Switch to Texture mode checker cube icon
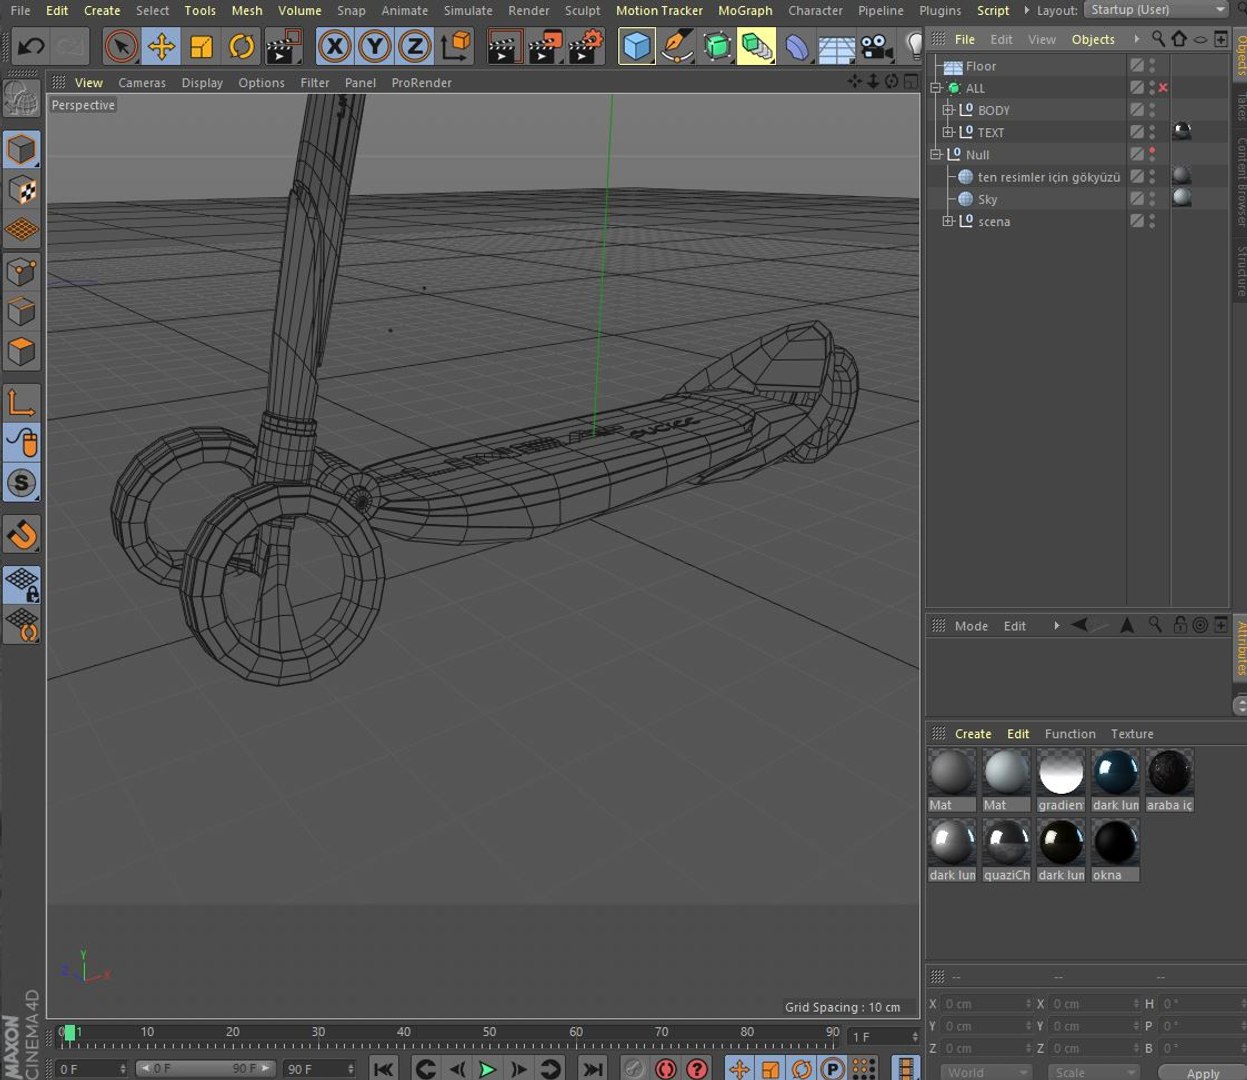Viewport: 1247px width, 1080px height. point(22,190)
